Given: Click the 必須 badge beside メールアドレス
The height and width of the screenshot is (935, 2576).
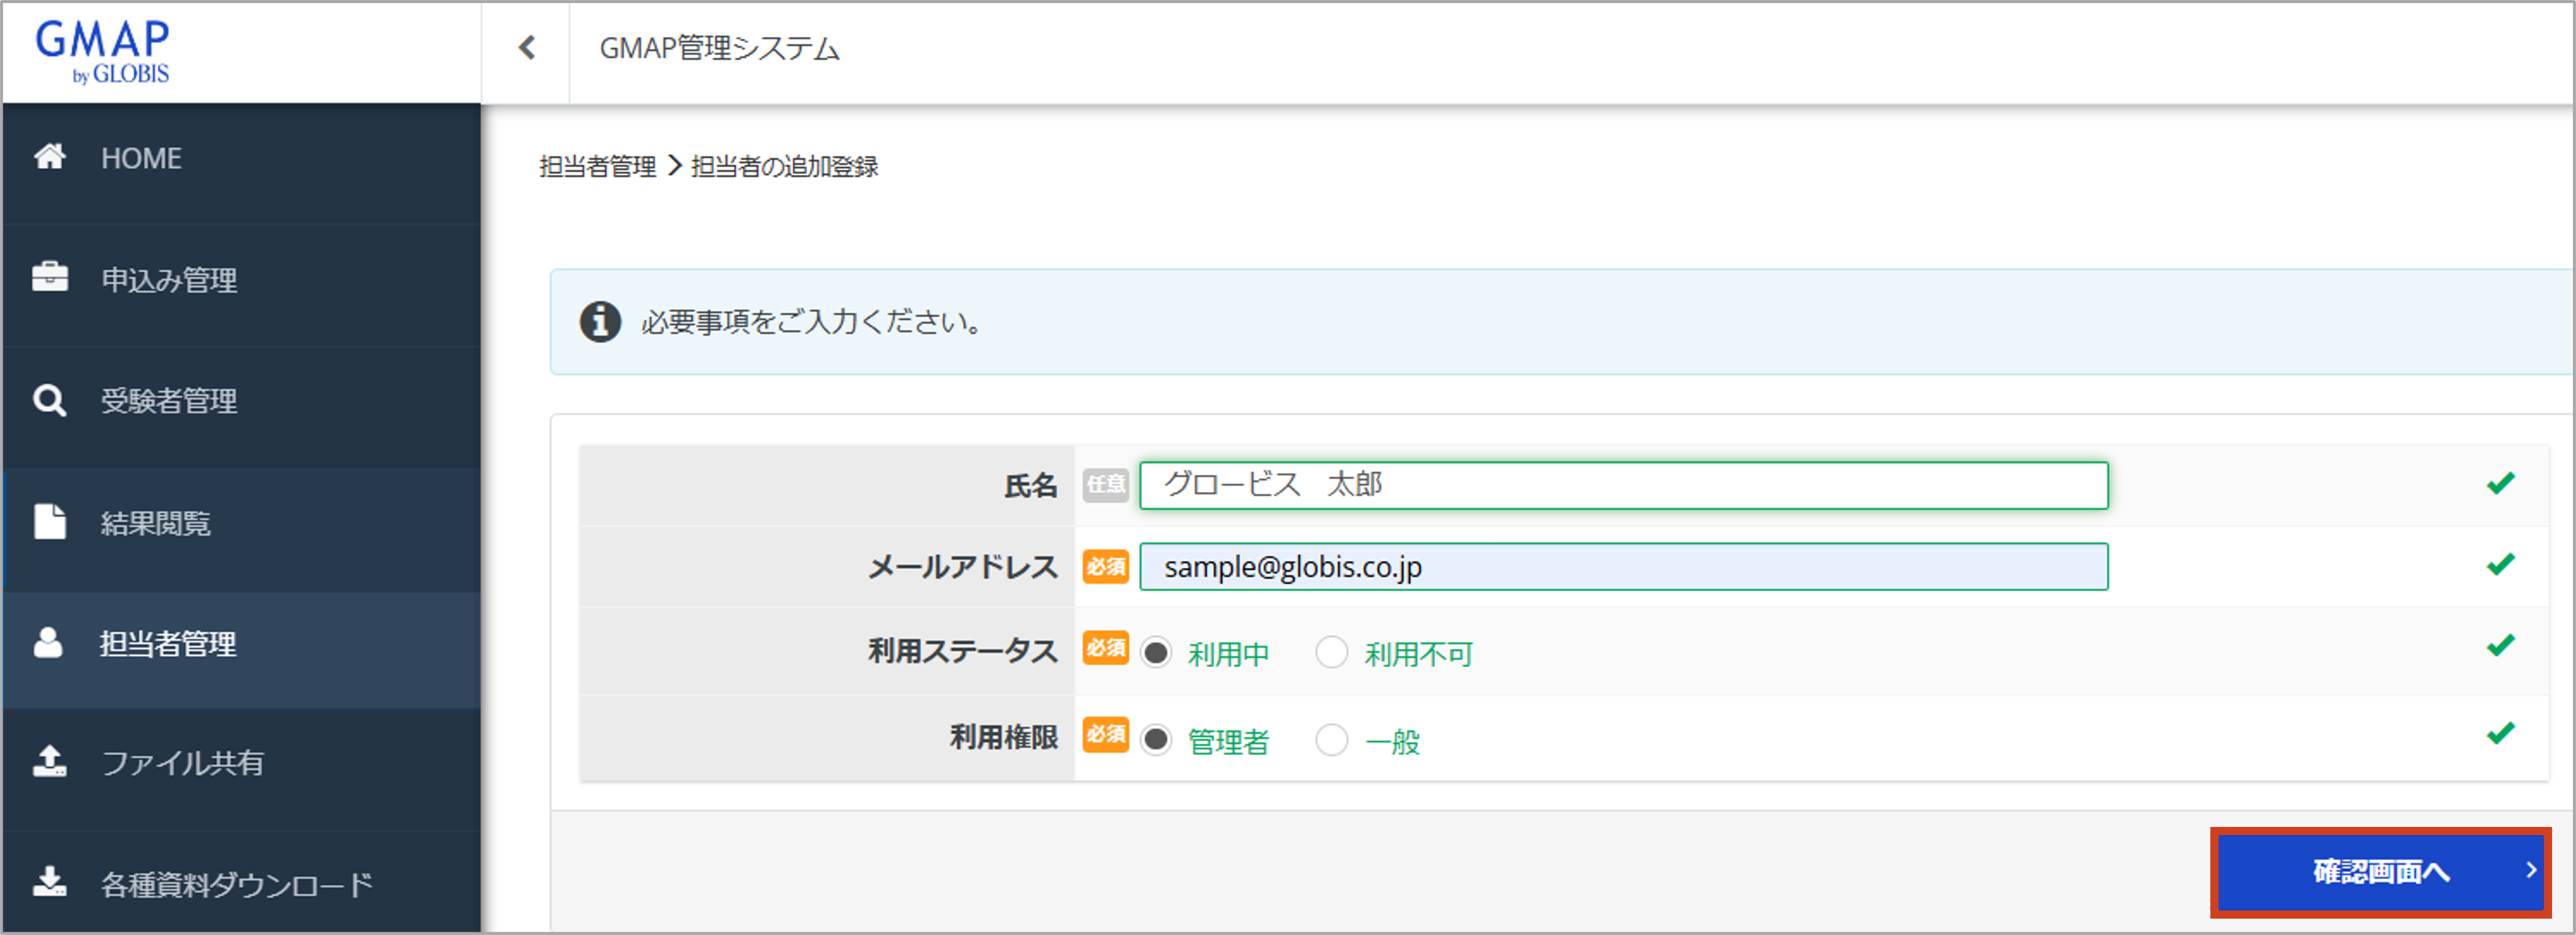Looking at the screenshot, I should [x=1106, y=567].
